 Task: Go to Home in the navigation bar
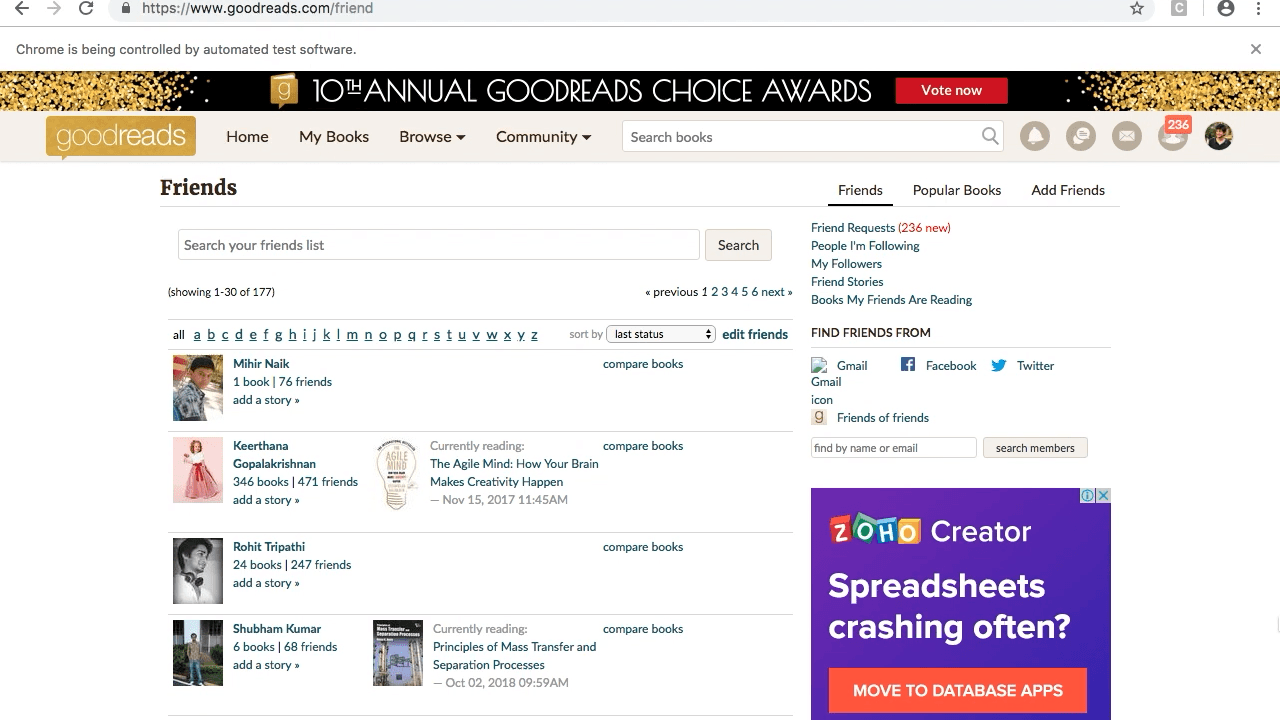point(247,137)
